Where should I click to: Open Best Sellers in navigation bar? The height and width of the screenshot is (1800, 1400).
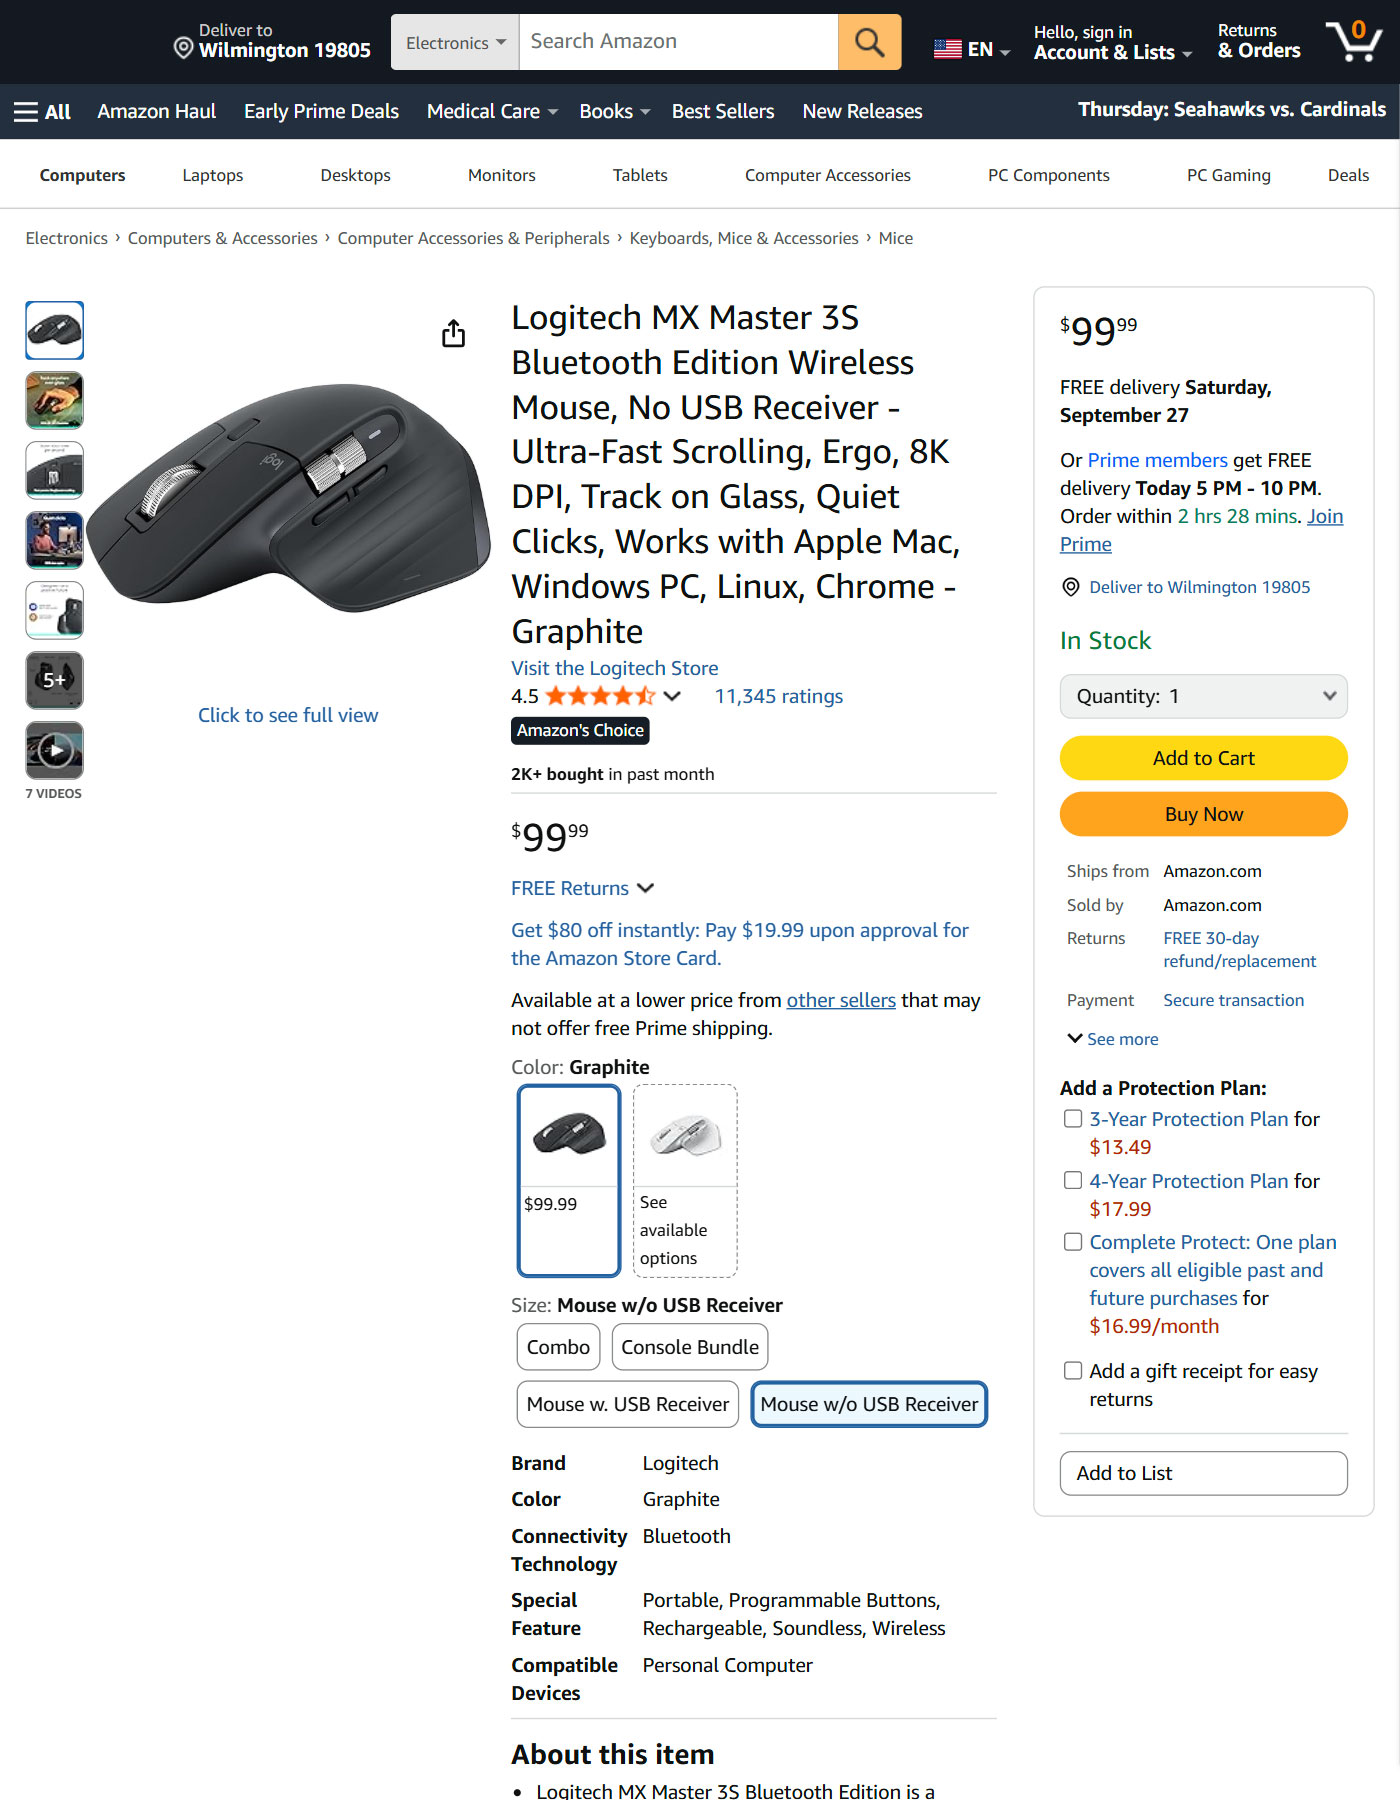723,112
